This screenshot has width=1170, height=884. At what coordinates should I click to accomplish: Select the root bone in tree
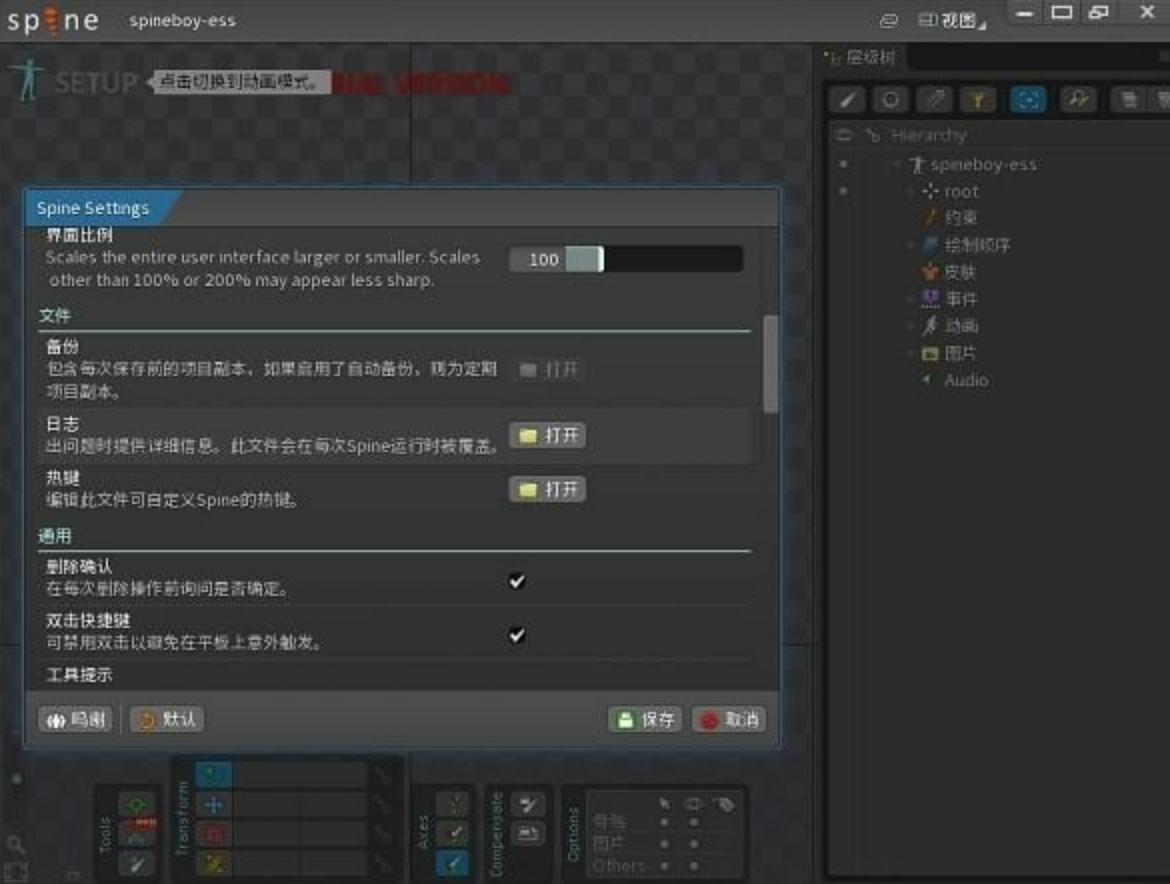(951, 192)
